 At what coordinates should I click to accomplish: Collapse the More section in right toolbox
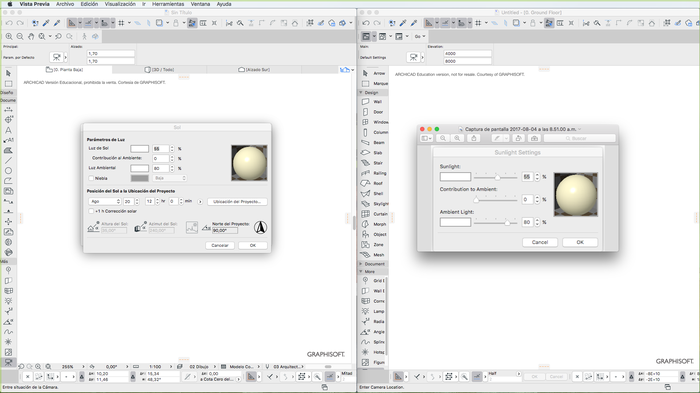pyautogui.click(x=361, y=272)
